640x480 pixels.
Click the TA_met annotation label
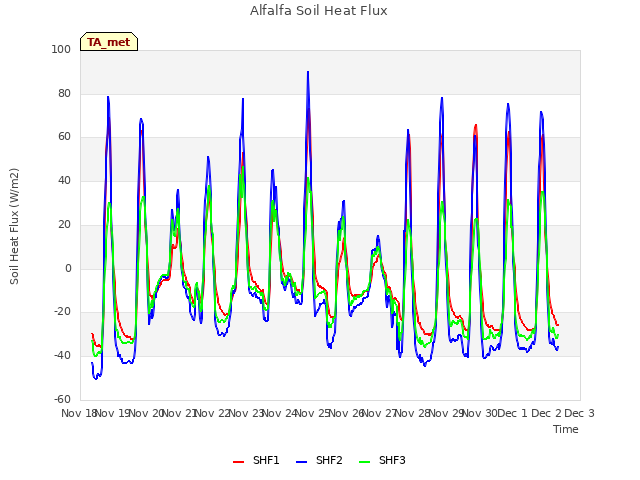point(109,42)
